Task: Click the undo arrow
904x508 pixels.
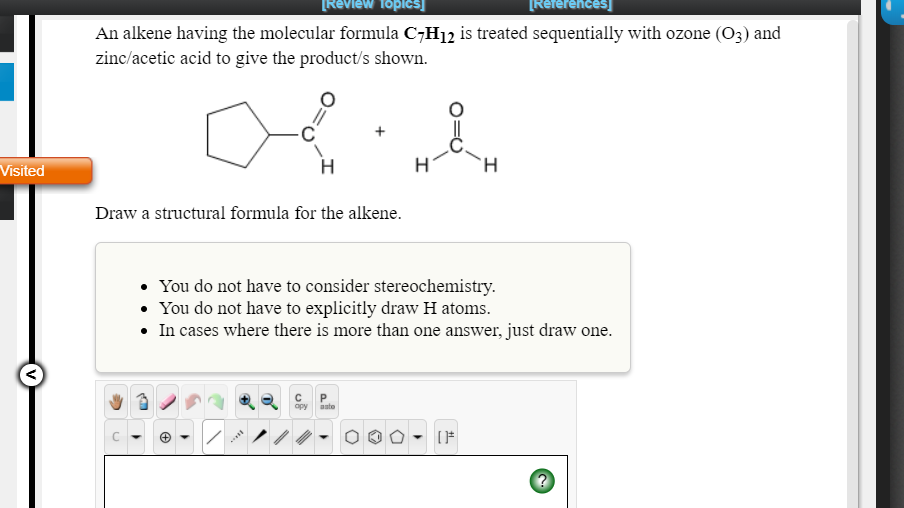Action: [193, 402]
